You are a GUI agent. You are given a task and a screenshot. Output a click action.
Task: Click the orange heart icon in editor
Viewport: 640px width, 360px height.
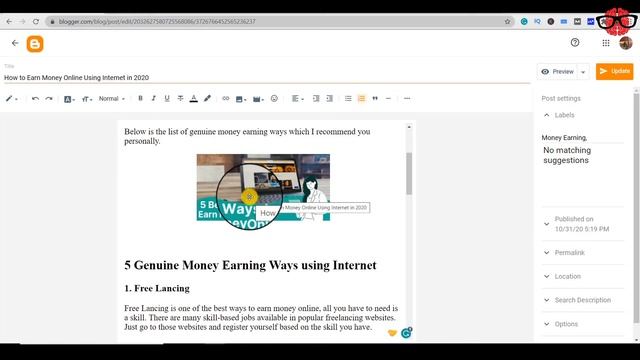point(392,333)
